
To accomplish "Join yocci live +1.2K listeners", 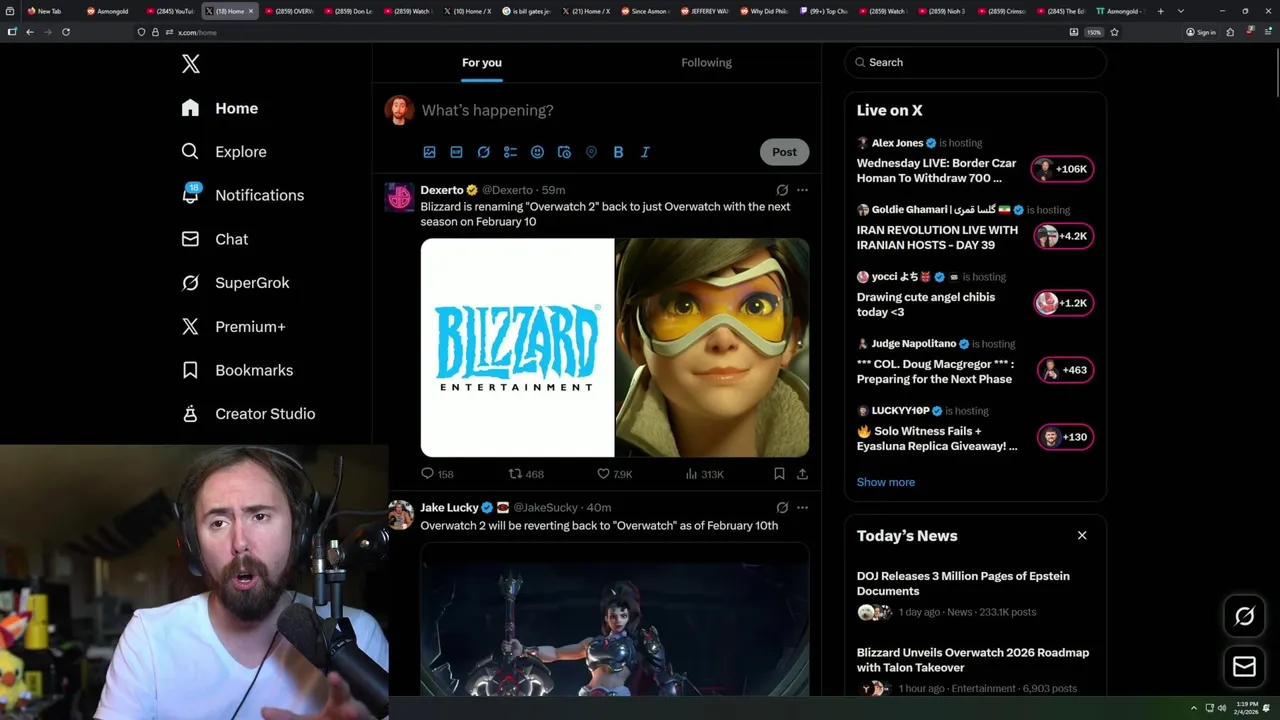I will pos(1063,303).
